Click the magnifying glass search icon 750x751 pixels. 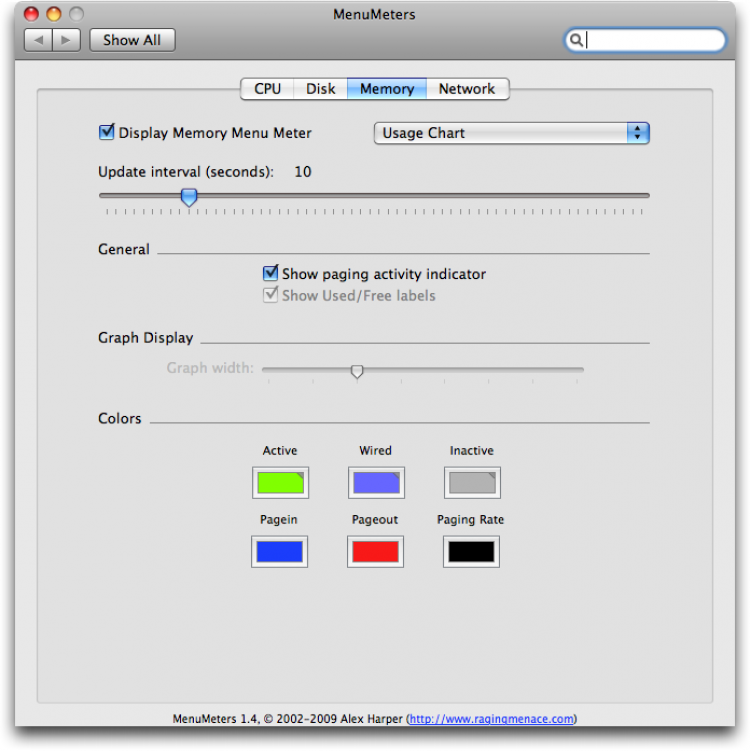pos(576,40)
